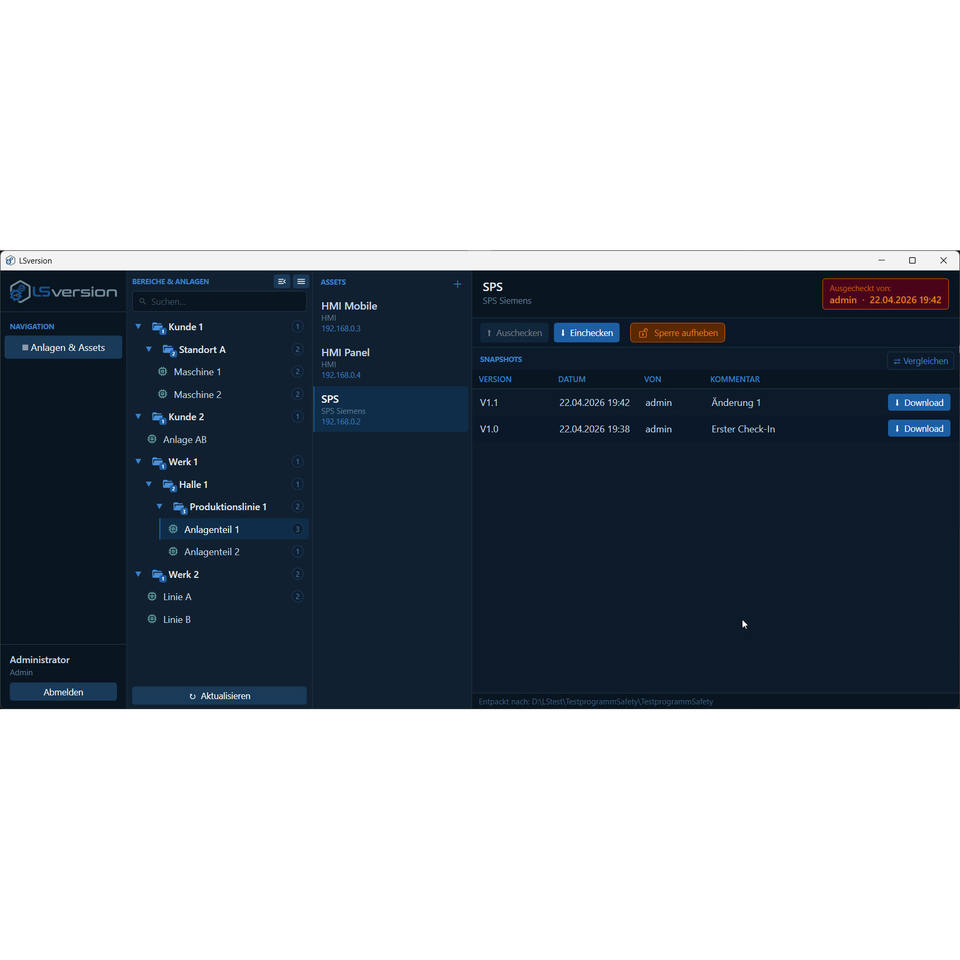The width and height of the screenshot is (960, 960).
Task: Click the Aktualisieren refresh button
Action: 219,696
